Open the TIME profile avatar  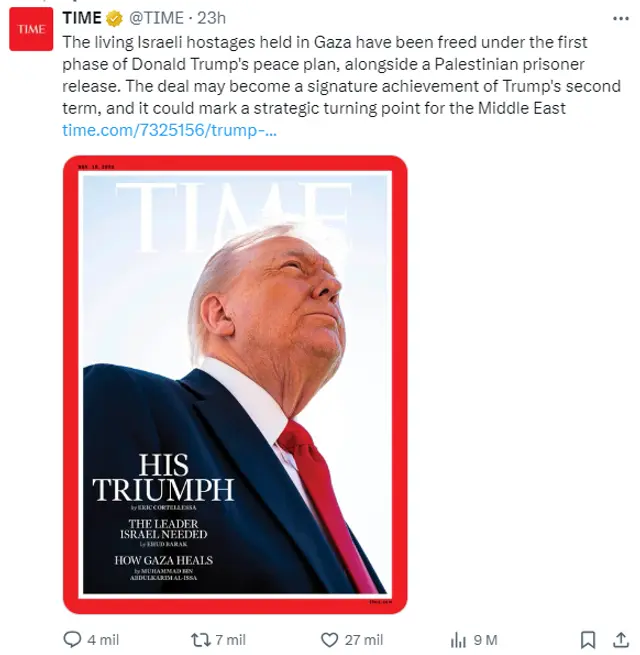point(30,30)
